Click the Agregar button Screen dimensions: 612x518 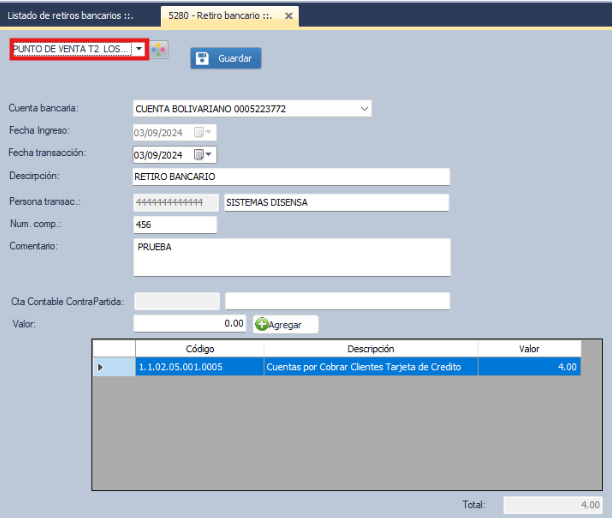pos(284,324)
